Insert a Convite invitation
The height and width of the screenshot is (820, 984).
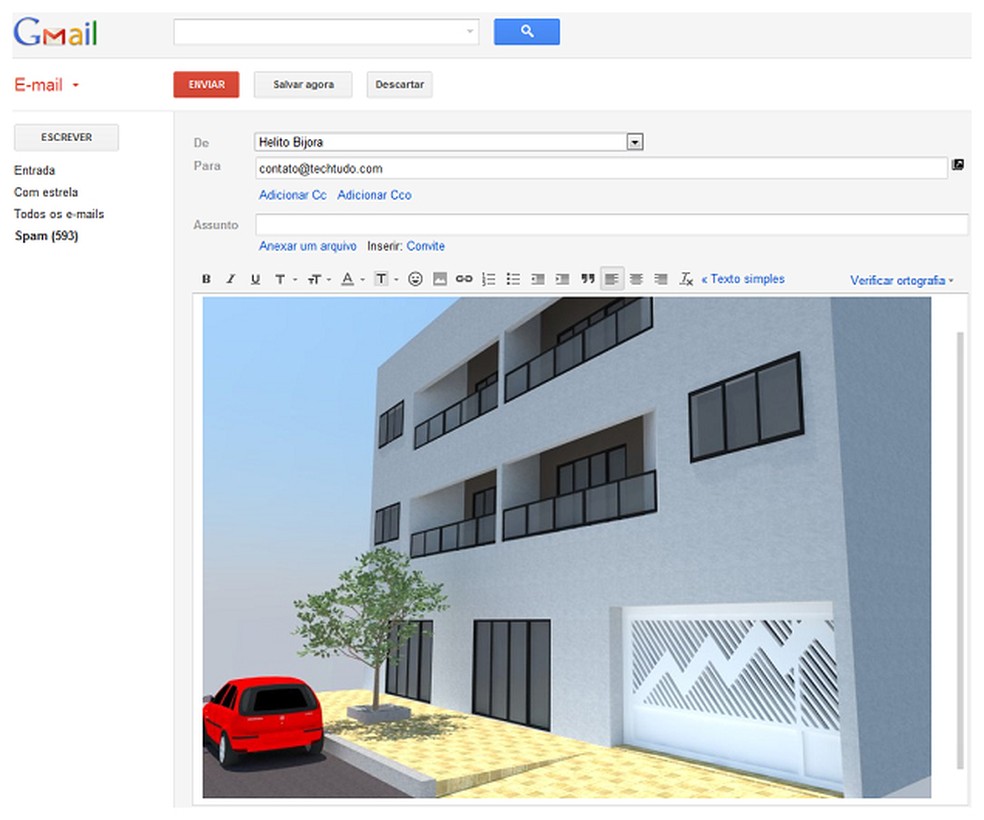[x=425, y=246]
